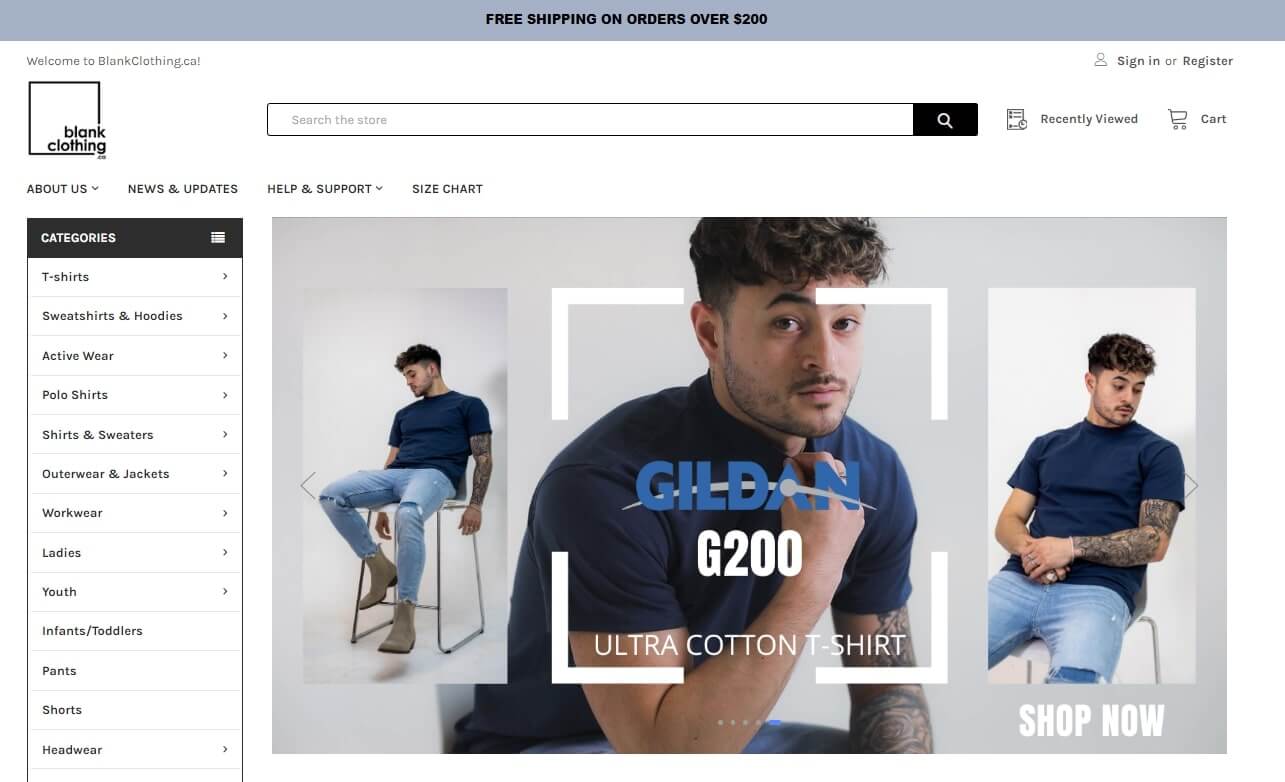This screenshot has width=1285, height=782.
Task: Click the Search the store field
Action: (590, 120)
